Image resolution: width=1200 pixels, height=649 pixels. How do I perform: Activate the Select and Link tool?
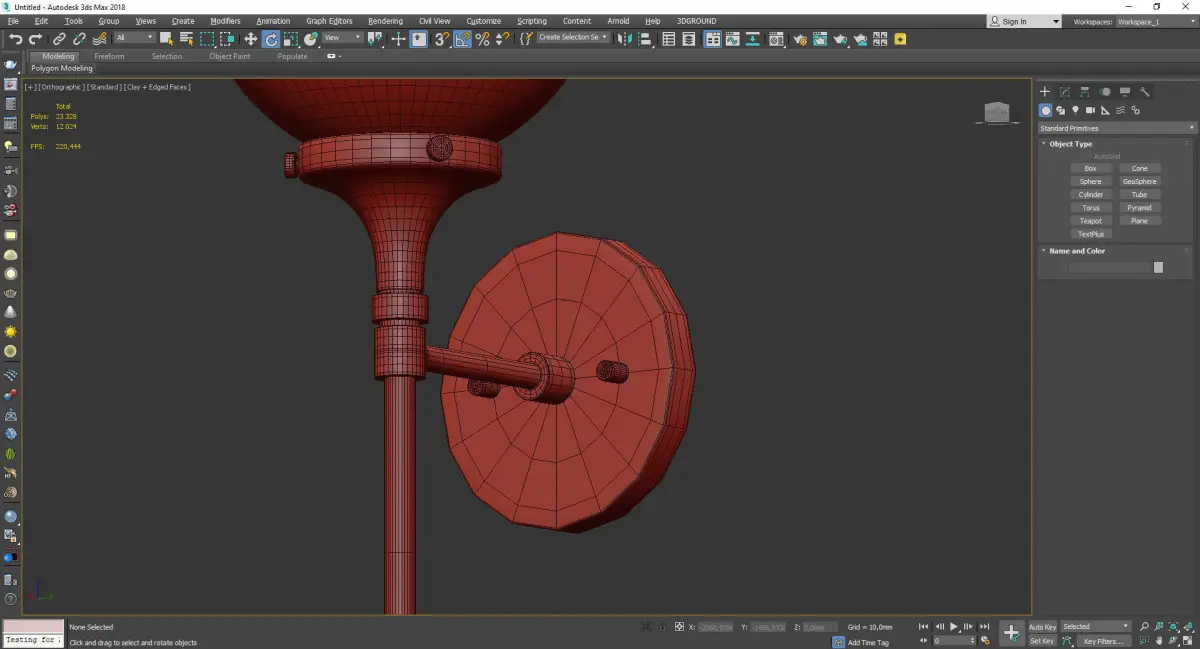tap(60, 39)
